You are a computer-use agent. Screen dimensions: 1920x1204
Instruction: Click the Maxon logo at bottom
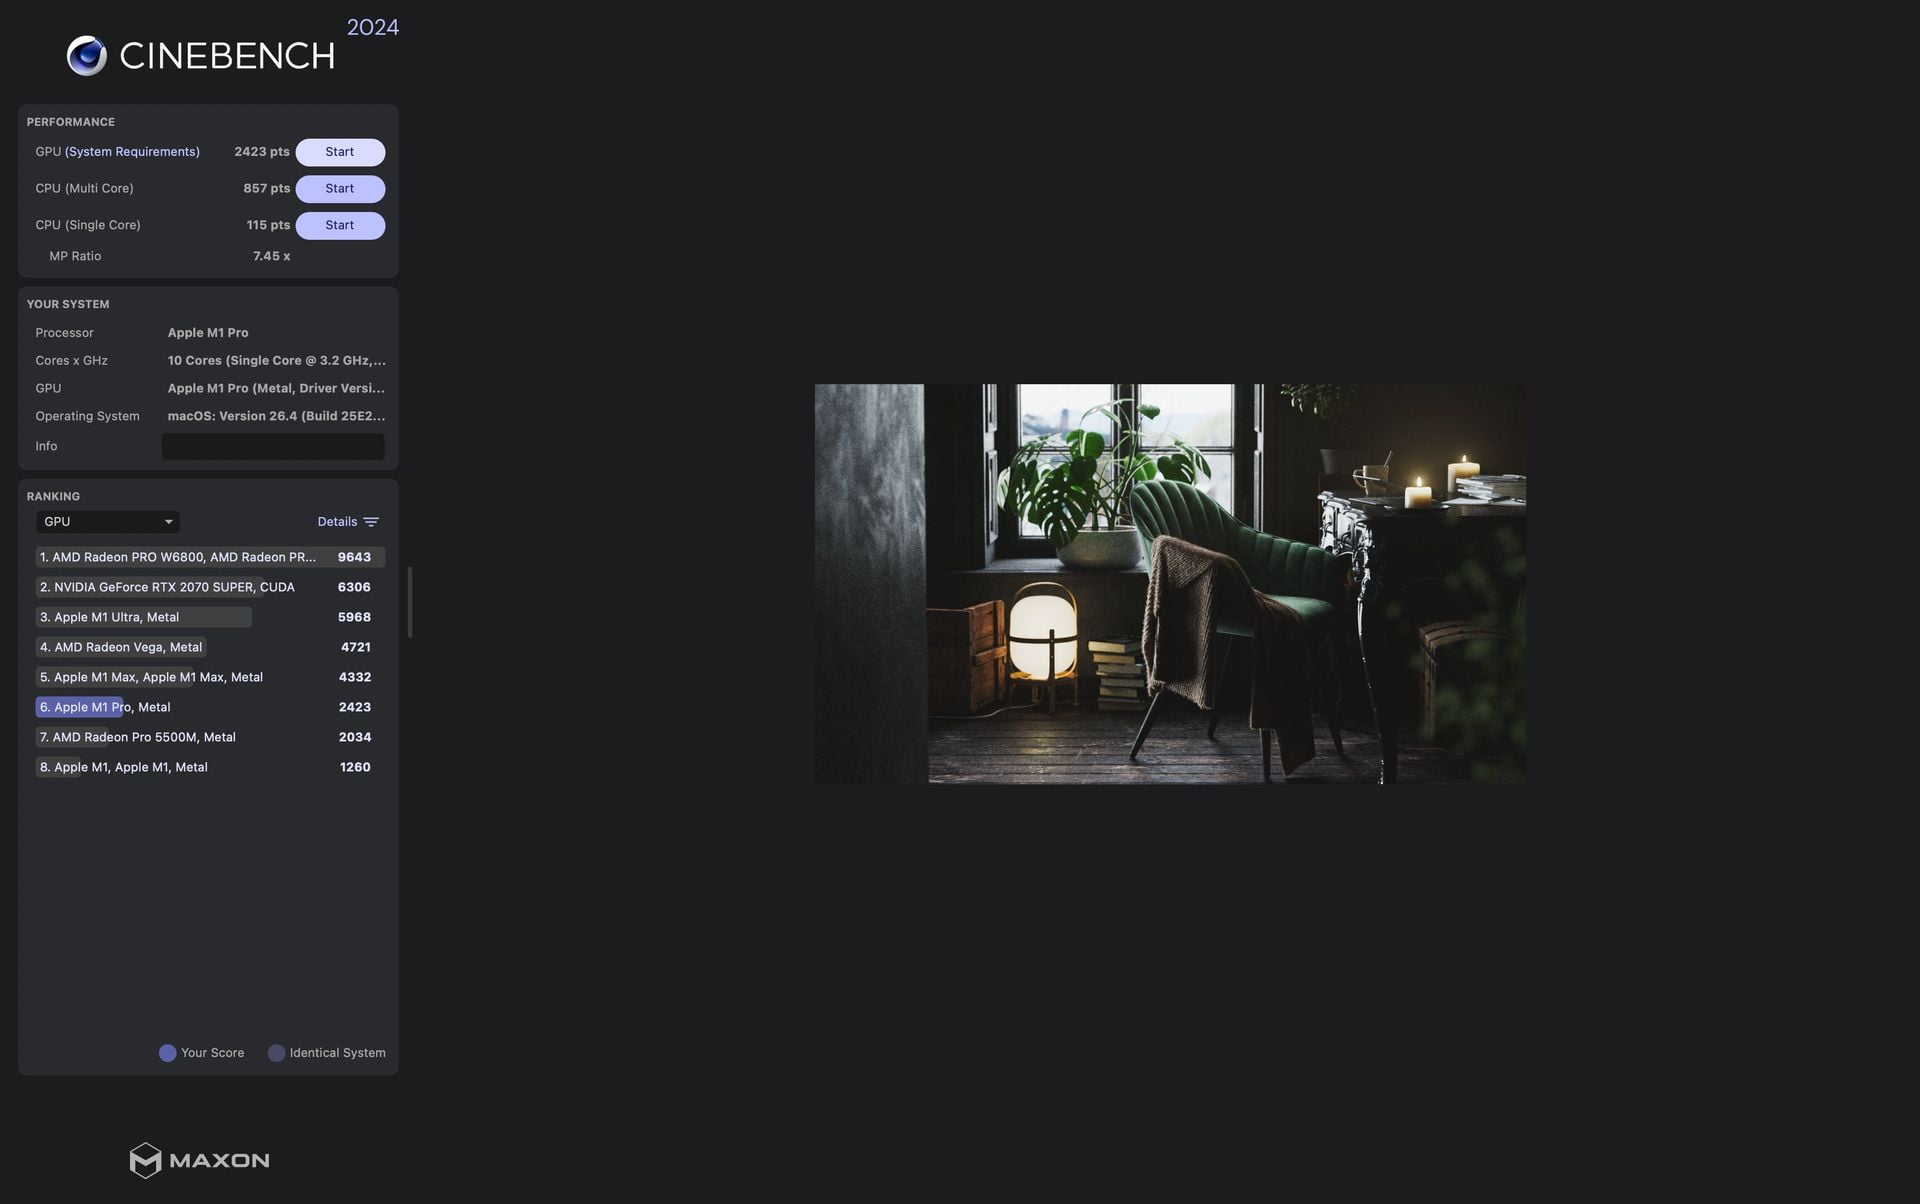pyautogui.click(x=200, y=1160)
